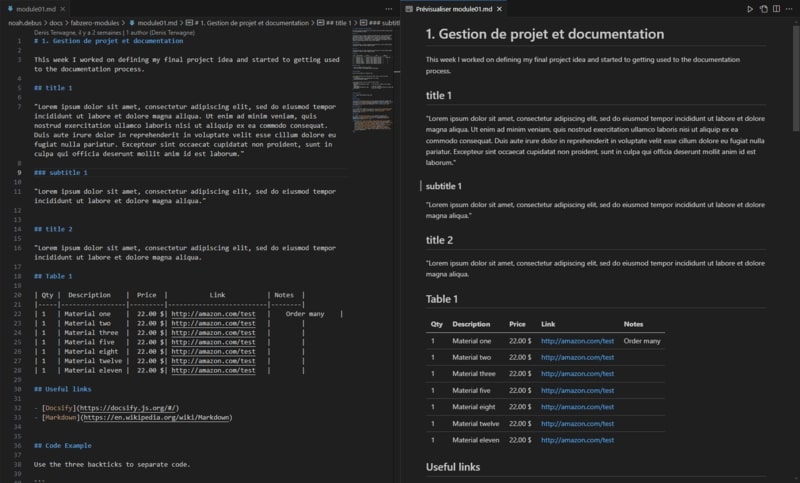This screenshot has height=483, width=800.
Task: Click the preview icon in the Prévisualiser tab
Action: pyautogui.click(x=409, y=9)
